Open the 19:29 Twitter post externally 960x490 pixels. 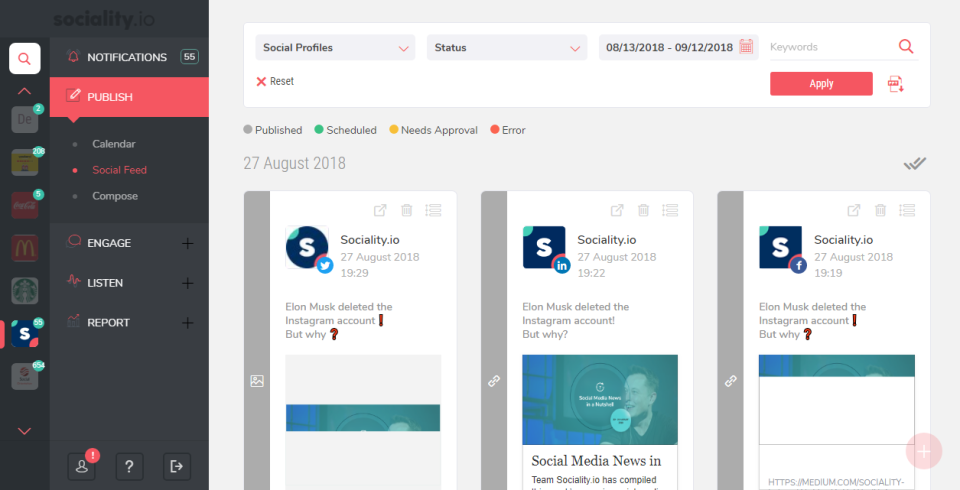(380, 210)
